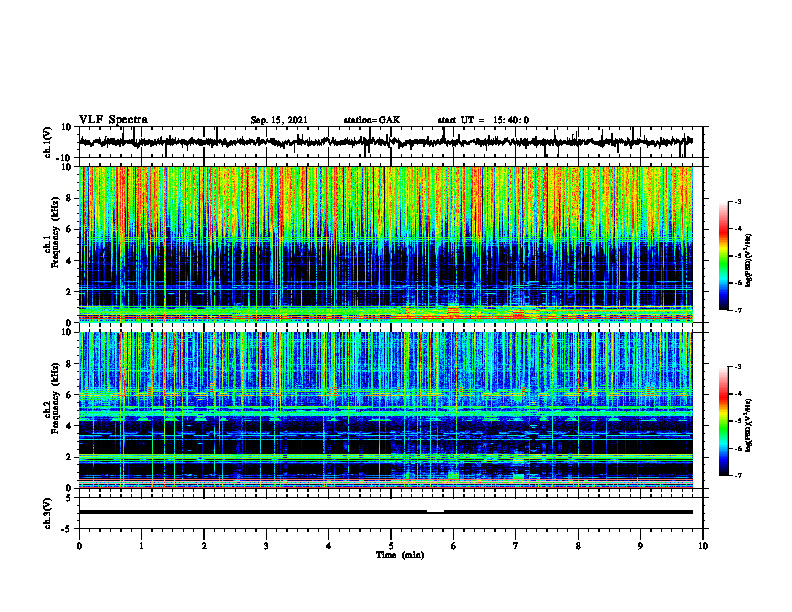The height and width of the screenshot is (612, 792).
Task: Click the ch.1 spectrogram color scale bar
Action: point(724,255)
